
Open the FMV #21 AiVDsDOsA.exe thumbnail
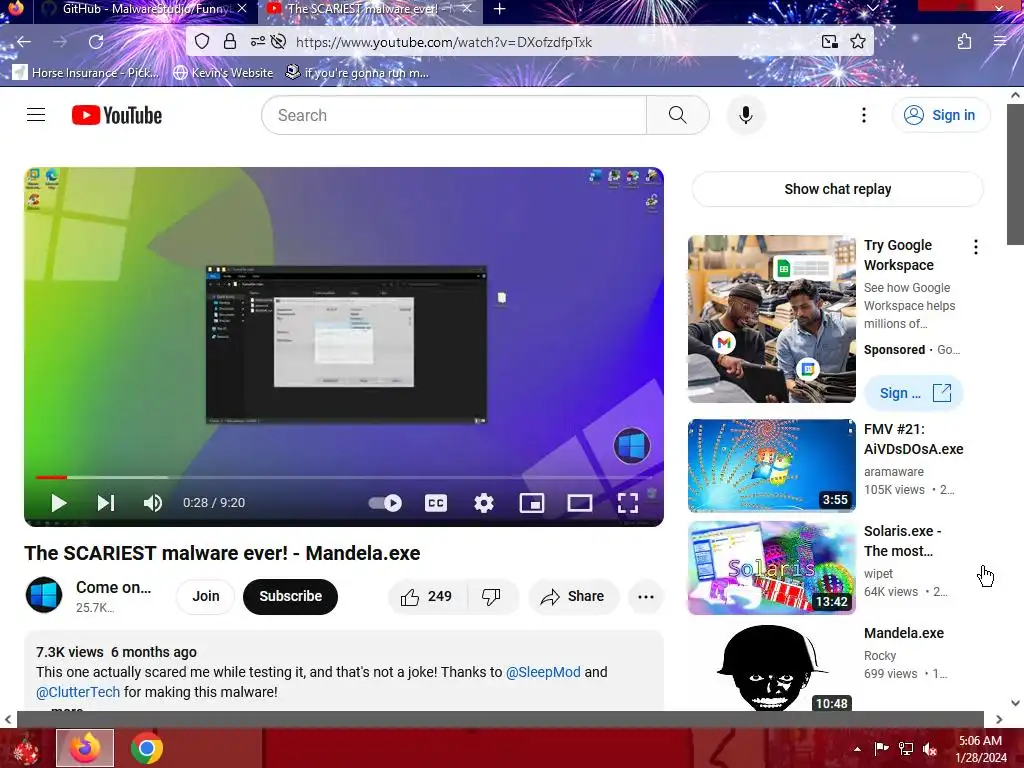(771, 466)
